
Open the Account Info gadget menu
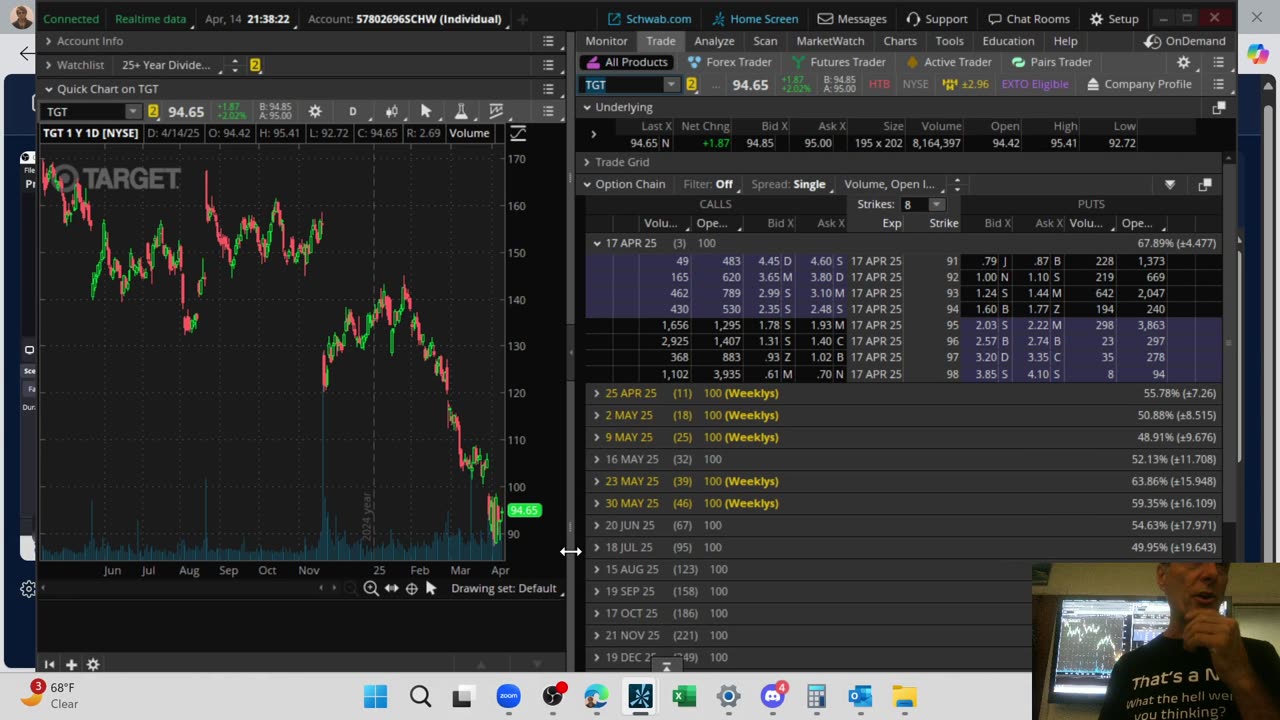[x=548, y=41]
